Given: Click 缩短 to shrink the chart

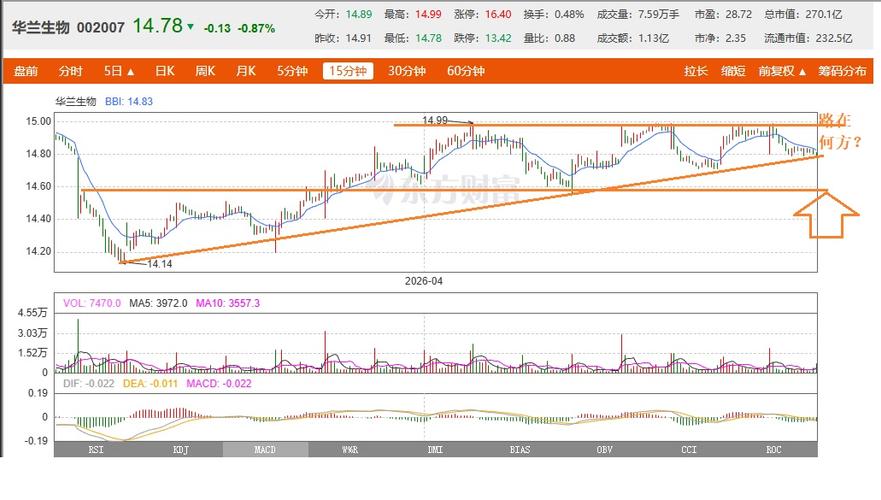Looking at the screenshot, I should coord(733,71).
